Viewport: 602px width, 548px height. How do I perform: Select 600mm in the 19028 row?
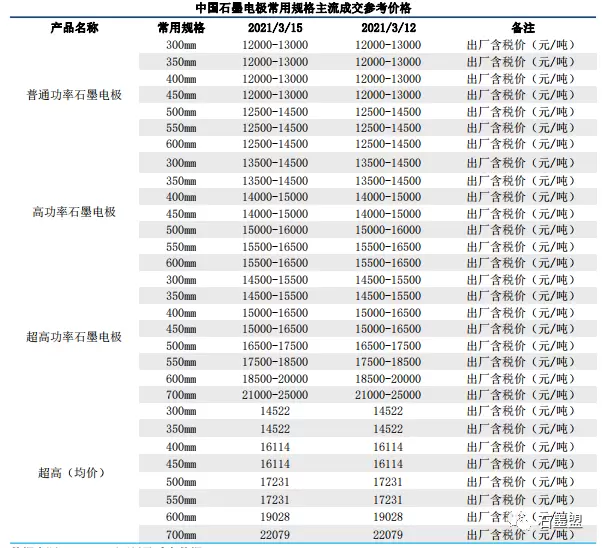(181, 517)
